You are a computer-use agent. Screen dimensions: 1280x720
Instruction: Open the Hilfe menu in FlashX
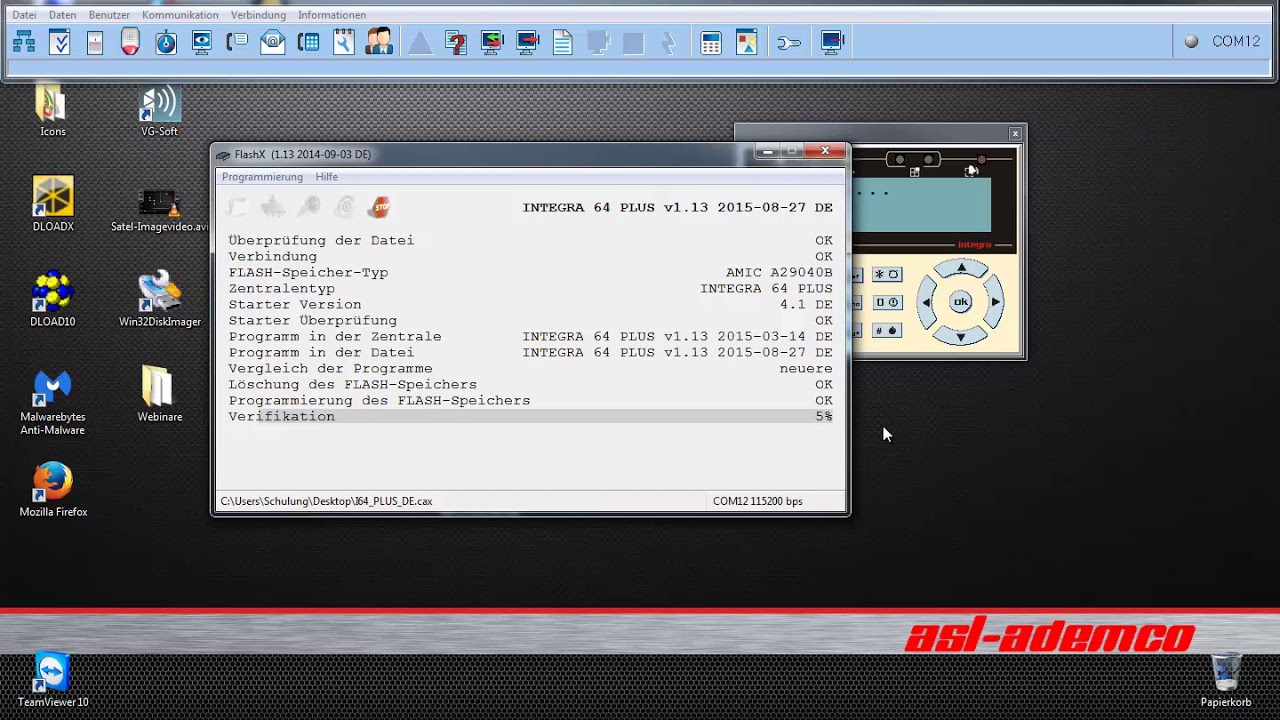(x=327, y=177)
